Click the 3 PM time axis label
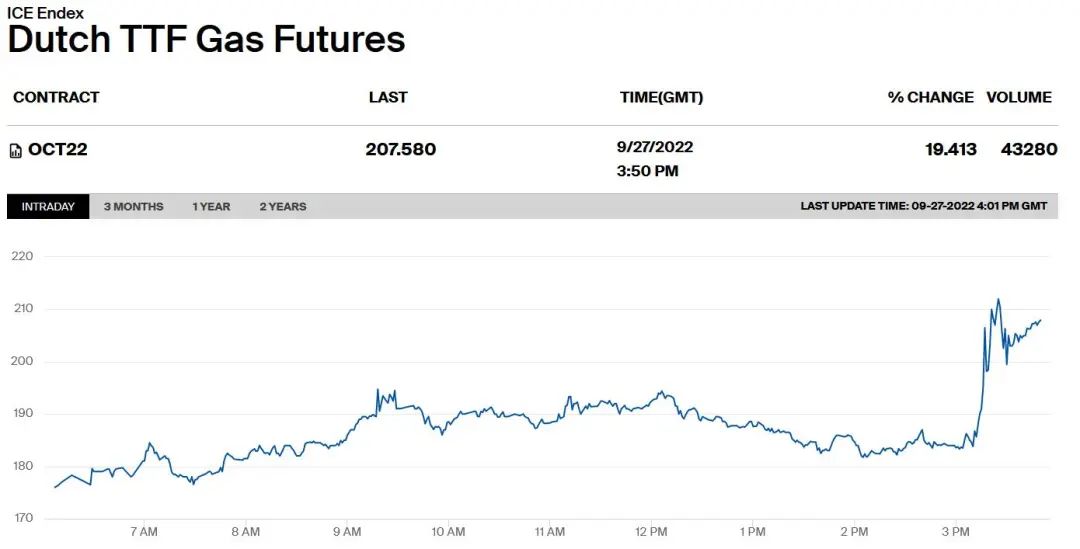The width and height of the screenshot is (1080, 549). 955,531
